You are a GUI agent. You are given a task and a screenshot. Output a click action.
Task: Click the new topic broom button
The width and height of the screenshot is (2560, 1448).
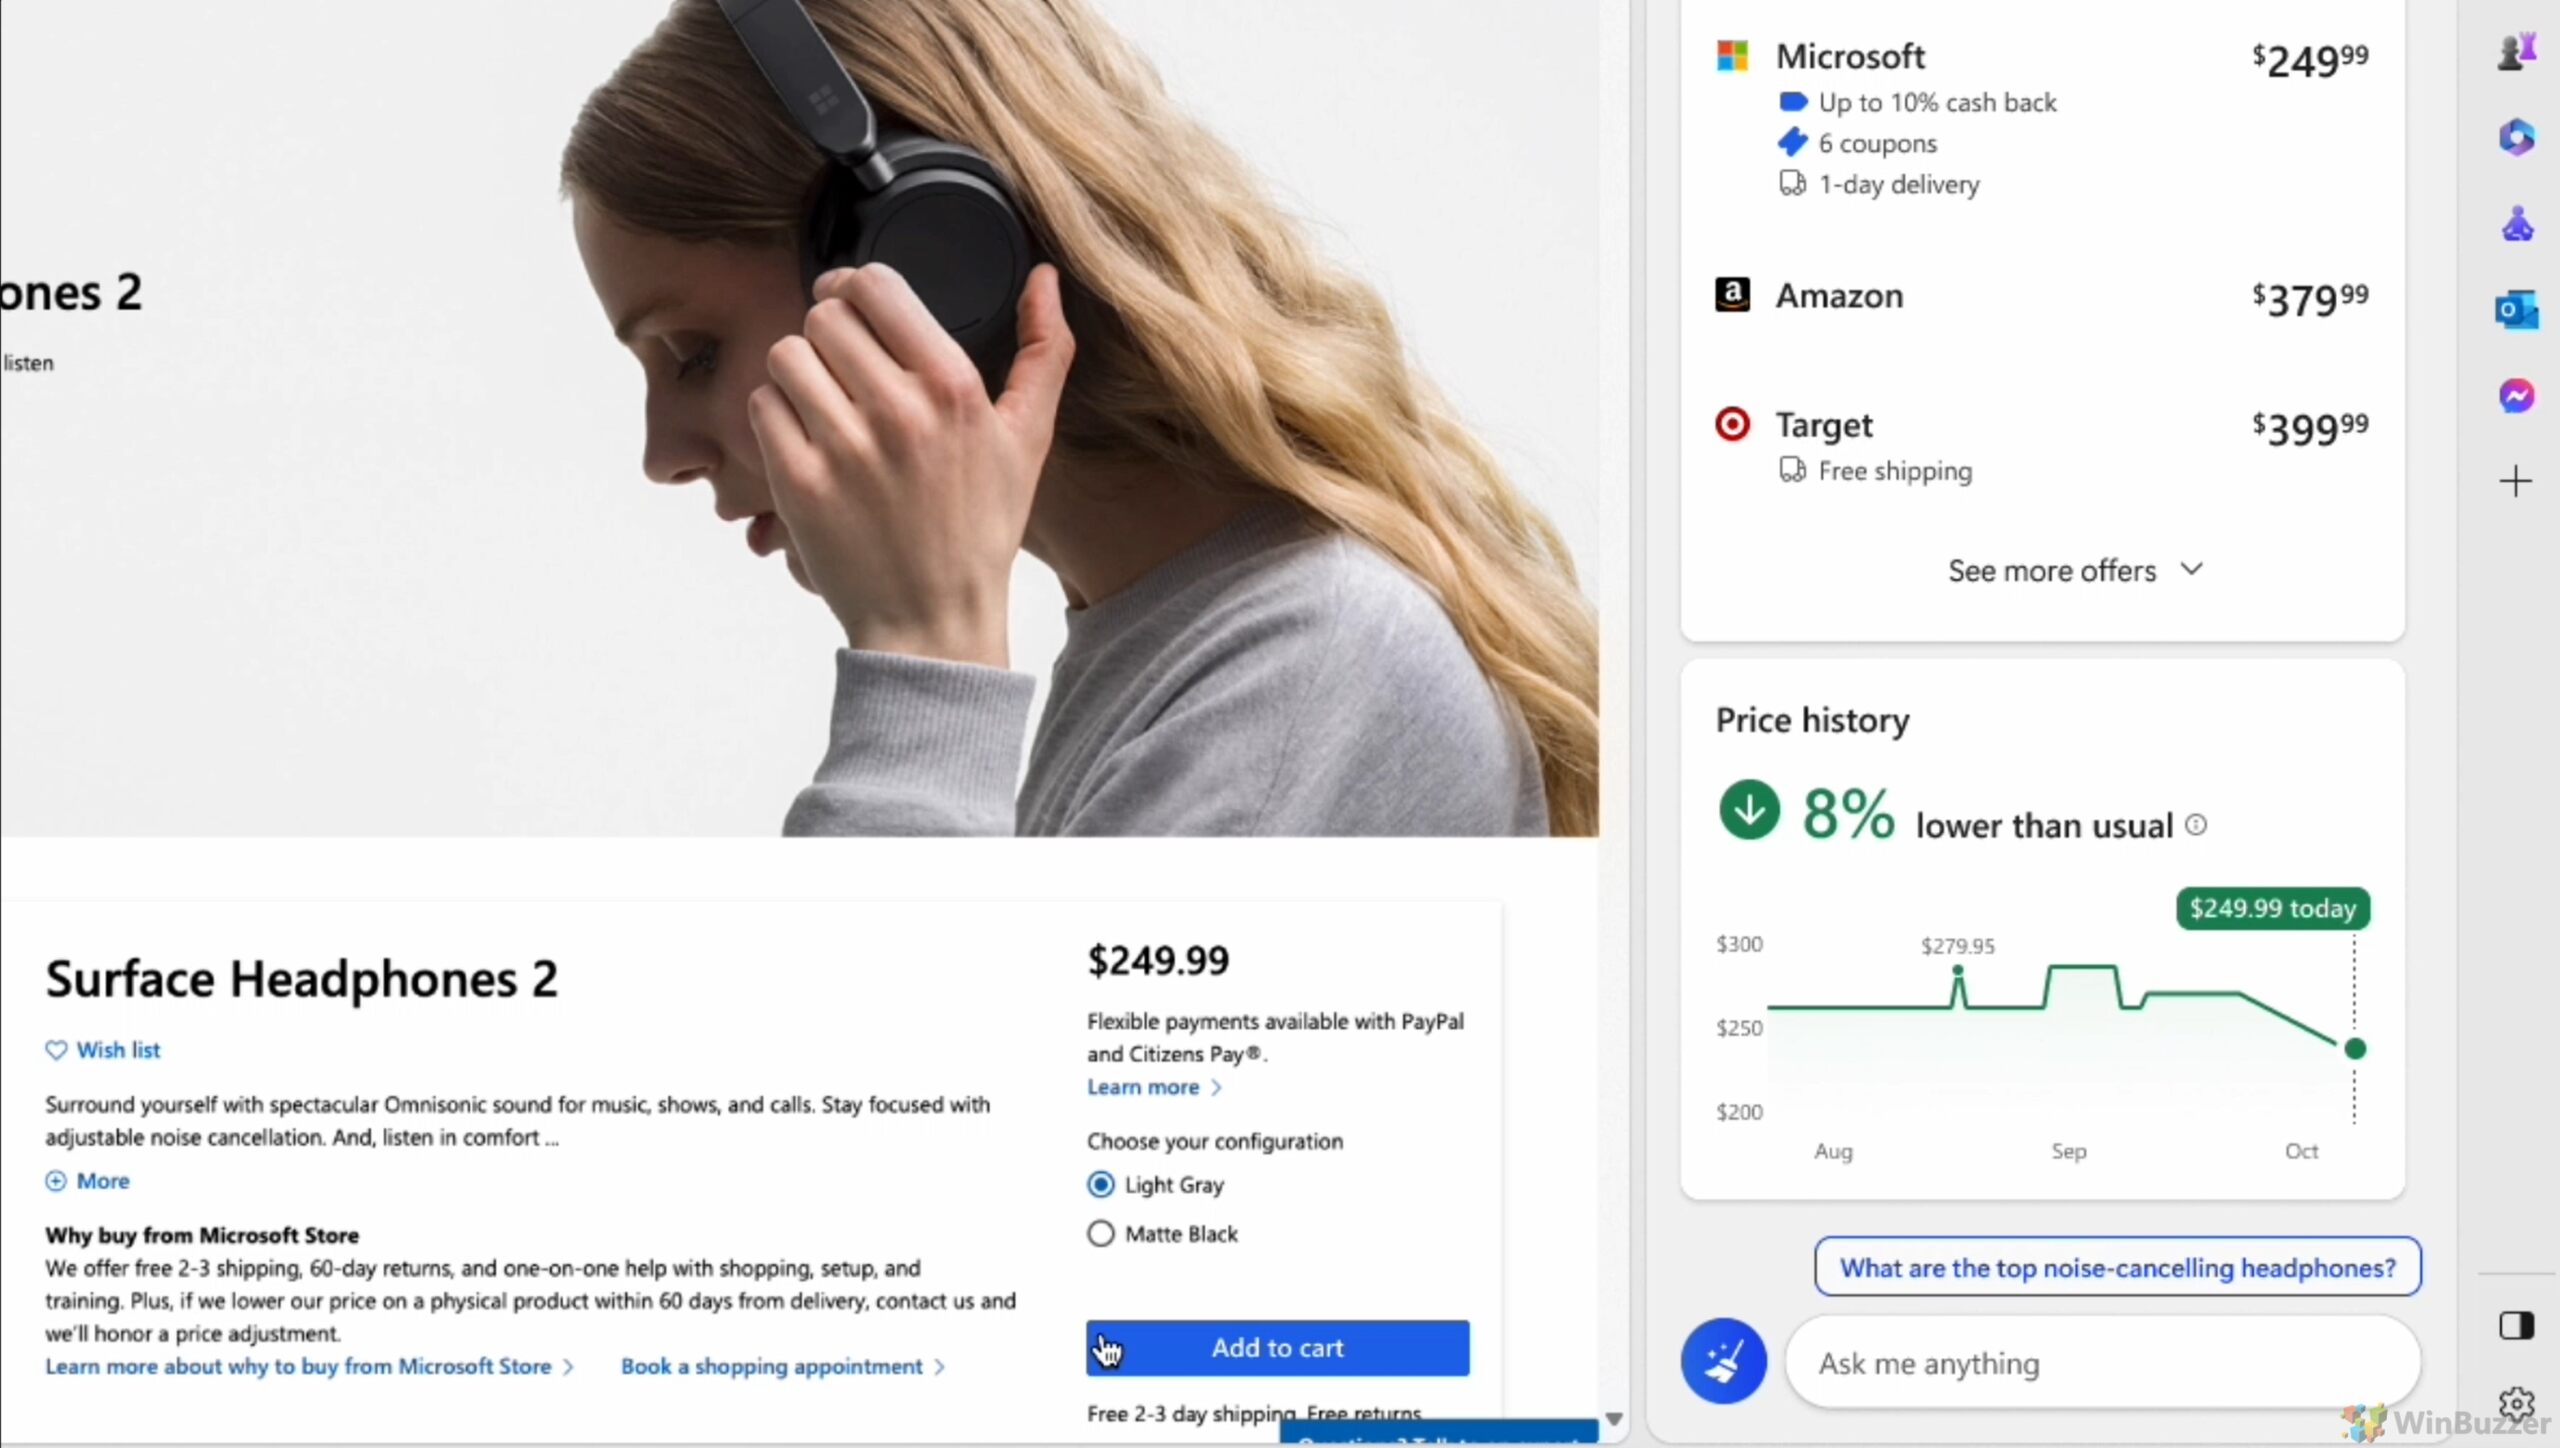(1723, 1361)
